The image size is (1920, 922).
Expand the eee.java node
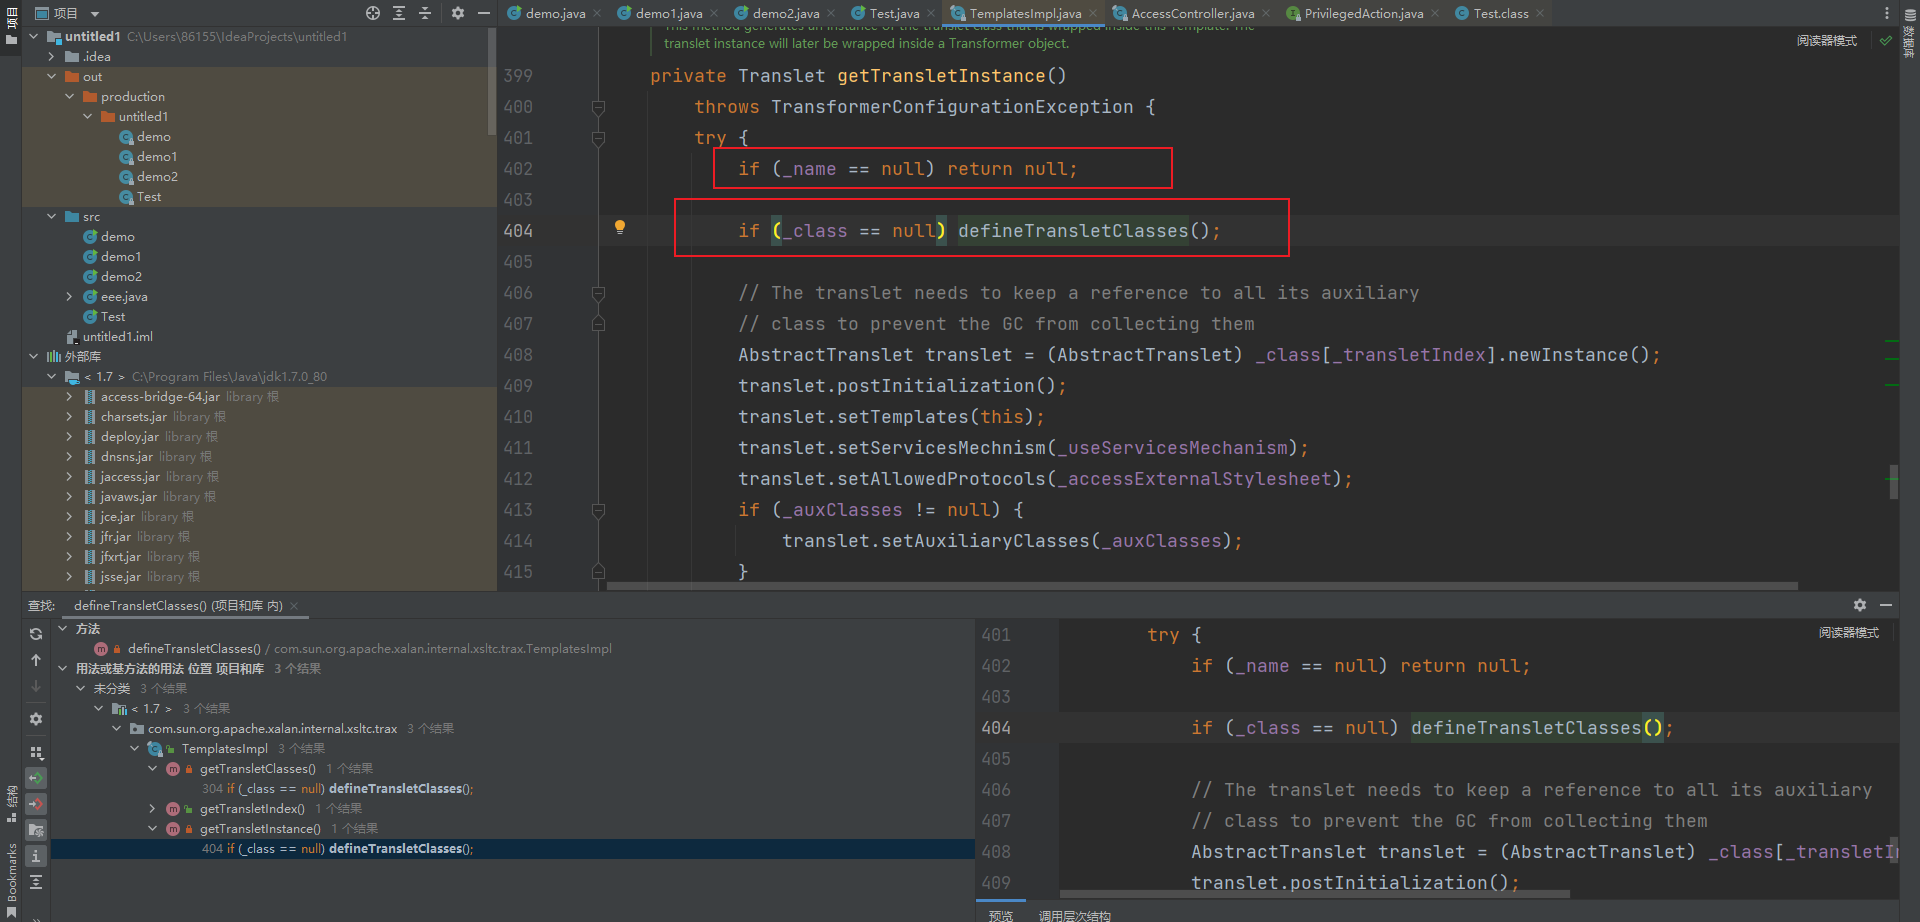[69, 296]
